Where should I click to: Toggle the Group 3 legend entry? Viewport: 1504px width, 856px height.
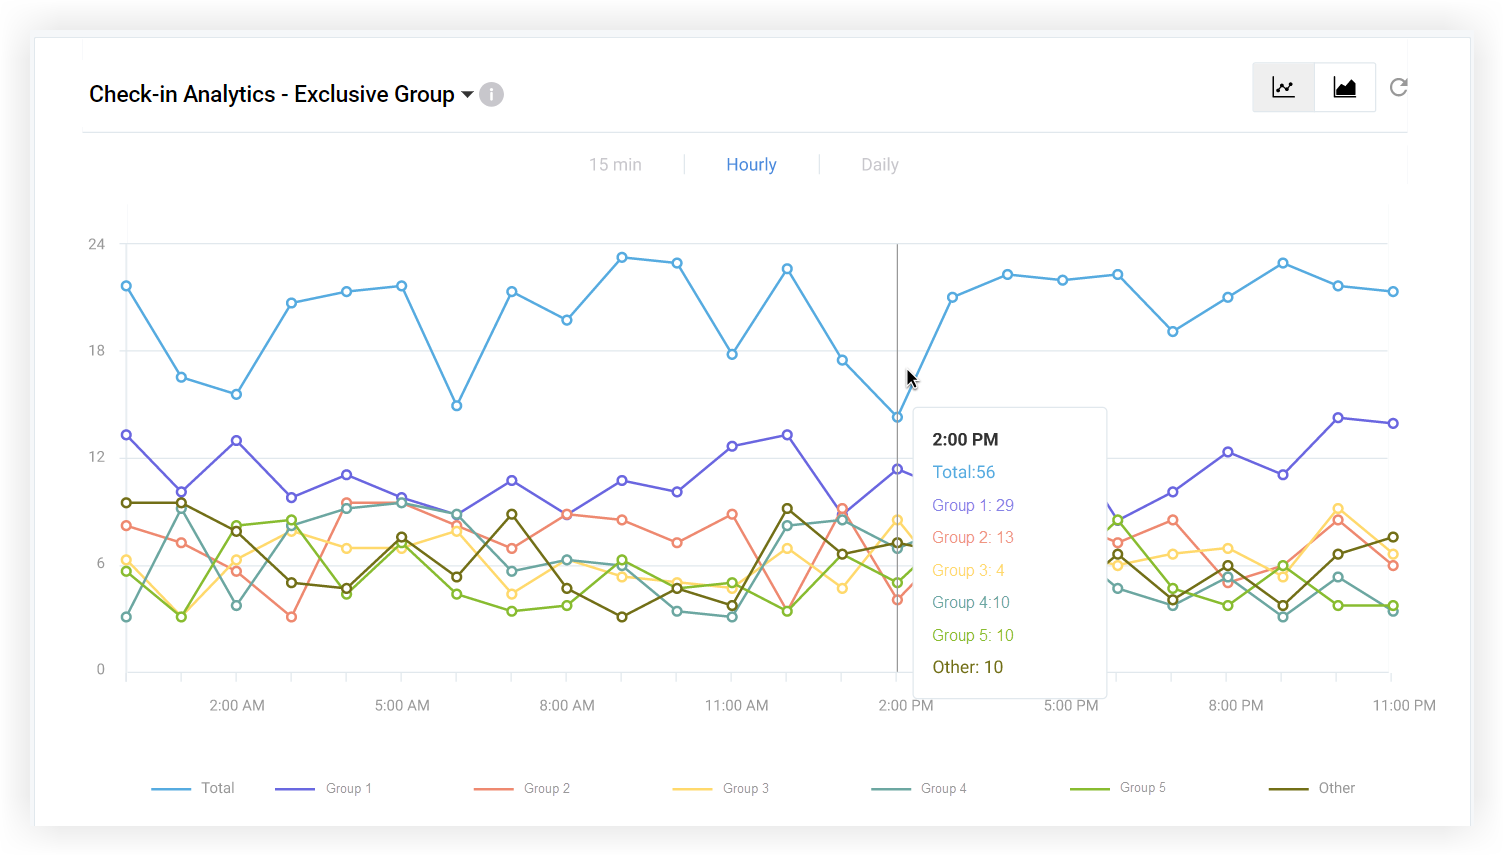pos(721,788)
